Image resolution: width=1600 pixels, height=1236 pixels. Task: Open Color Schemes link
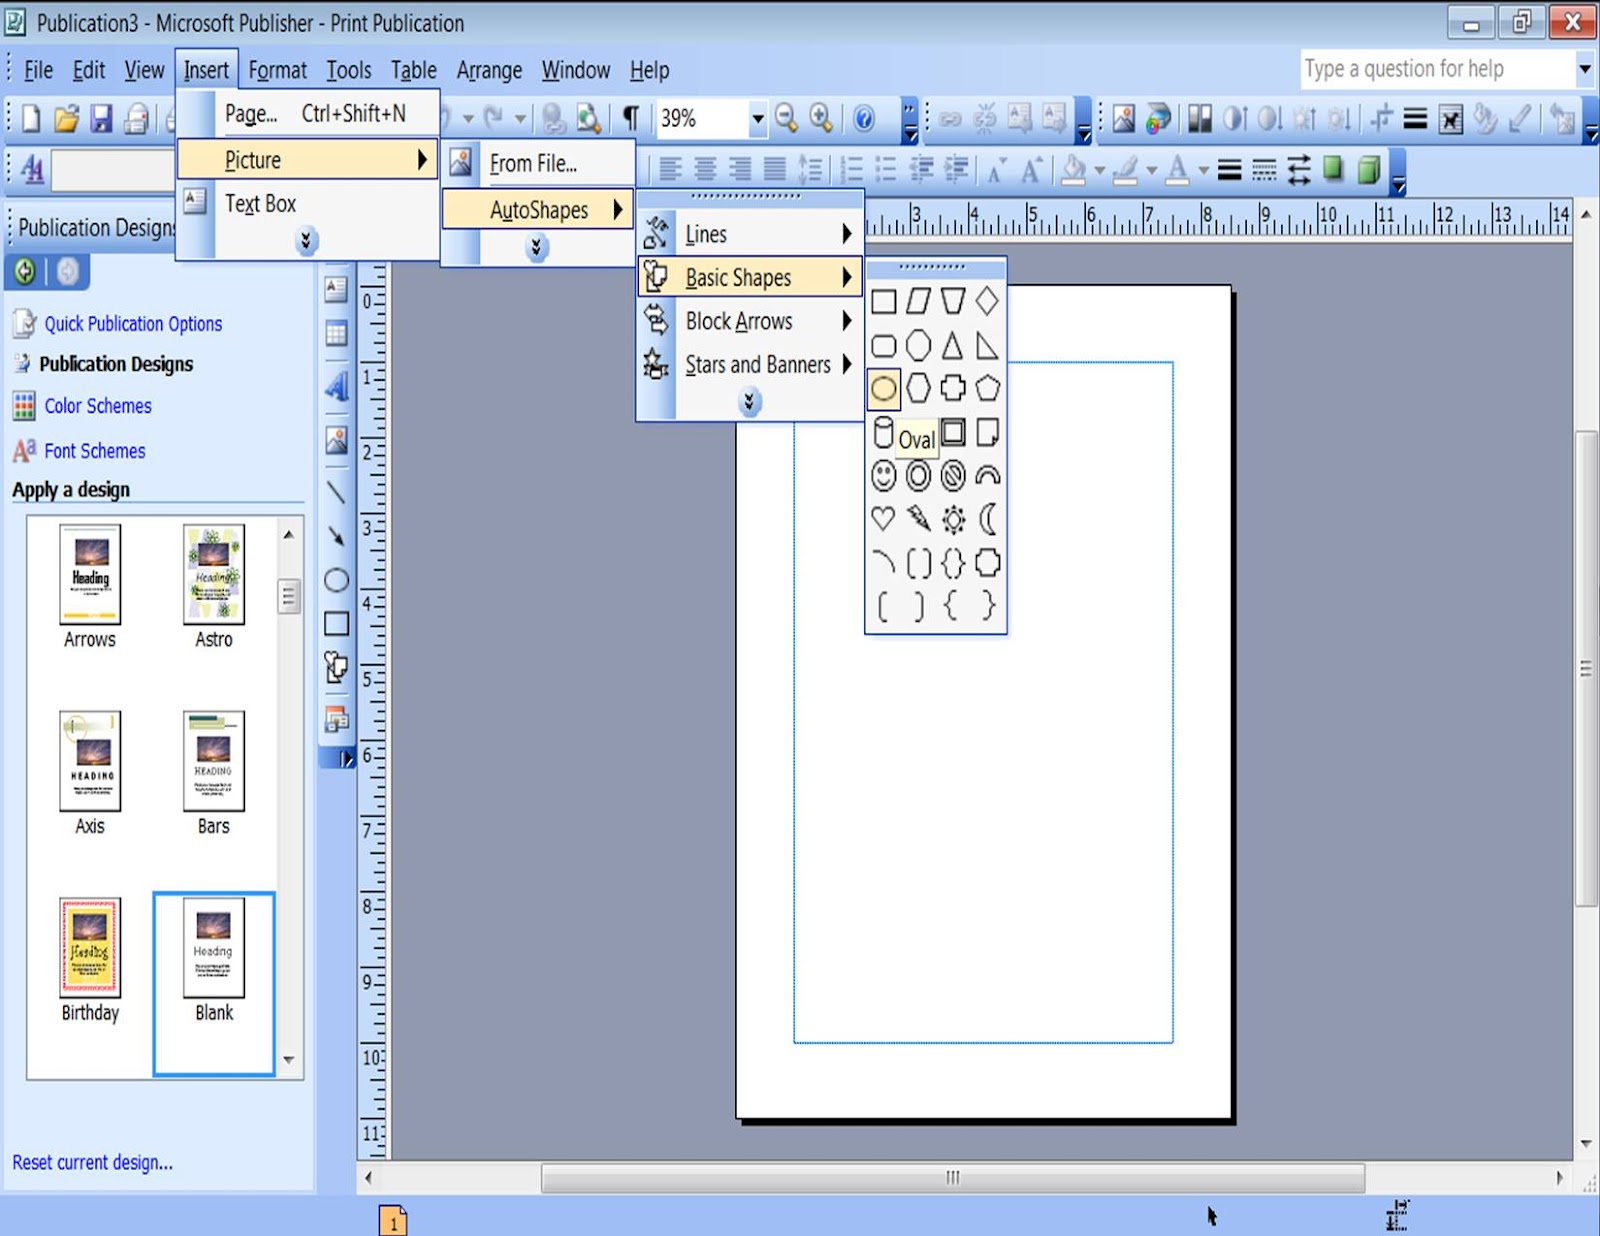[x=98, y=406]
